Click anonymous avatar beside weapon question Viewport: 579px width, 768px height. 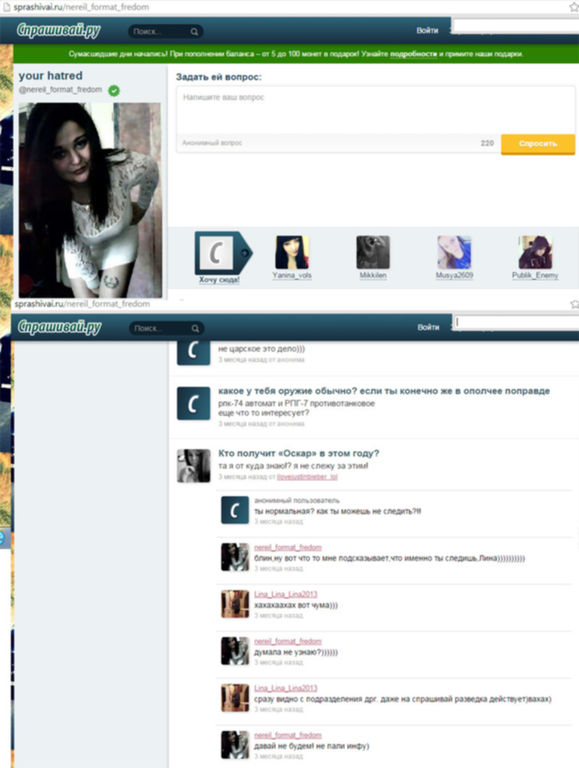(193, 404)
